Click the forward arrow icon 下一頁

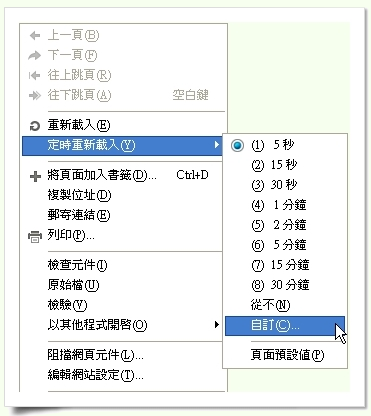tap(35, 55)
